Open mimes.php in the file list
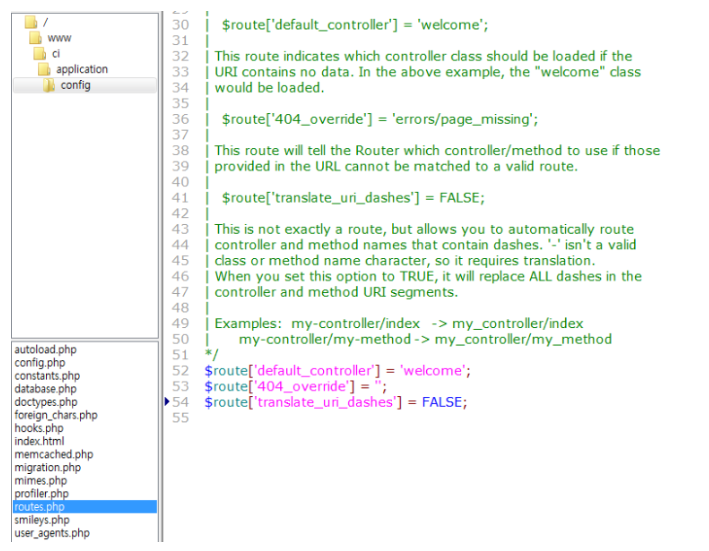 coord(41,480)
